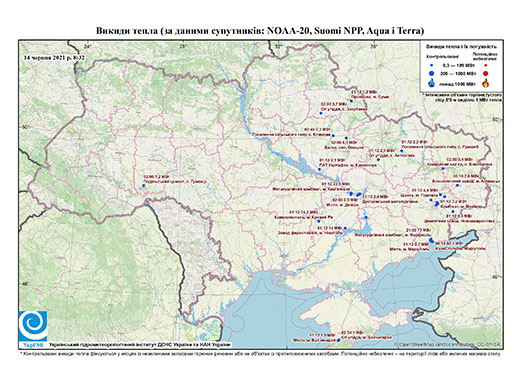This screenshot has width=520, height=368.
Task: Select the heat marker near Alchevsk
Action: point(457,185)
